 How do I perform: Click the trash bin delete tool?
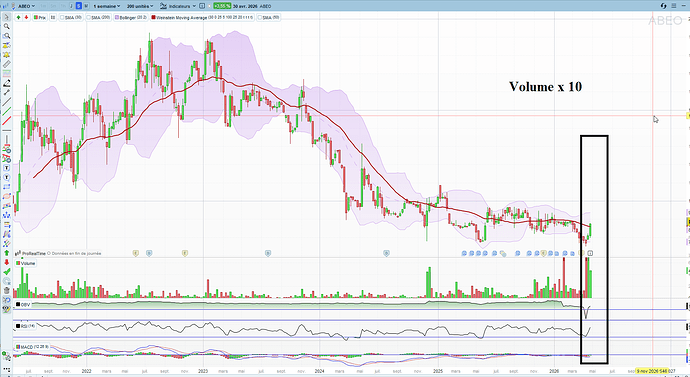coord(7,290)
